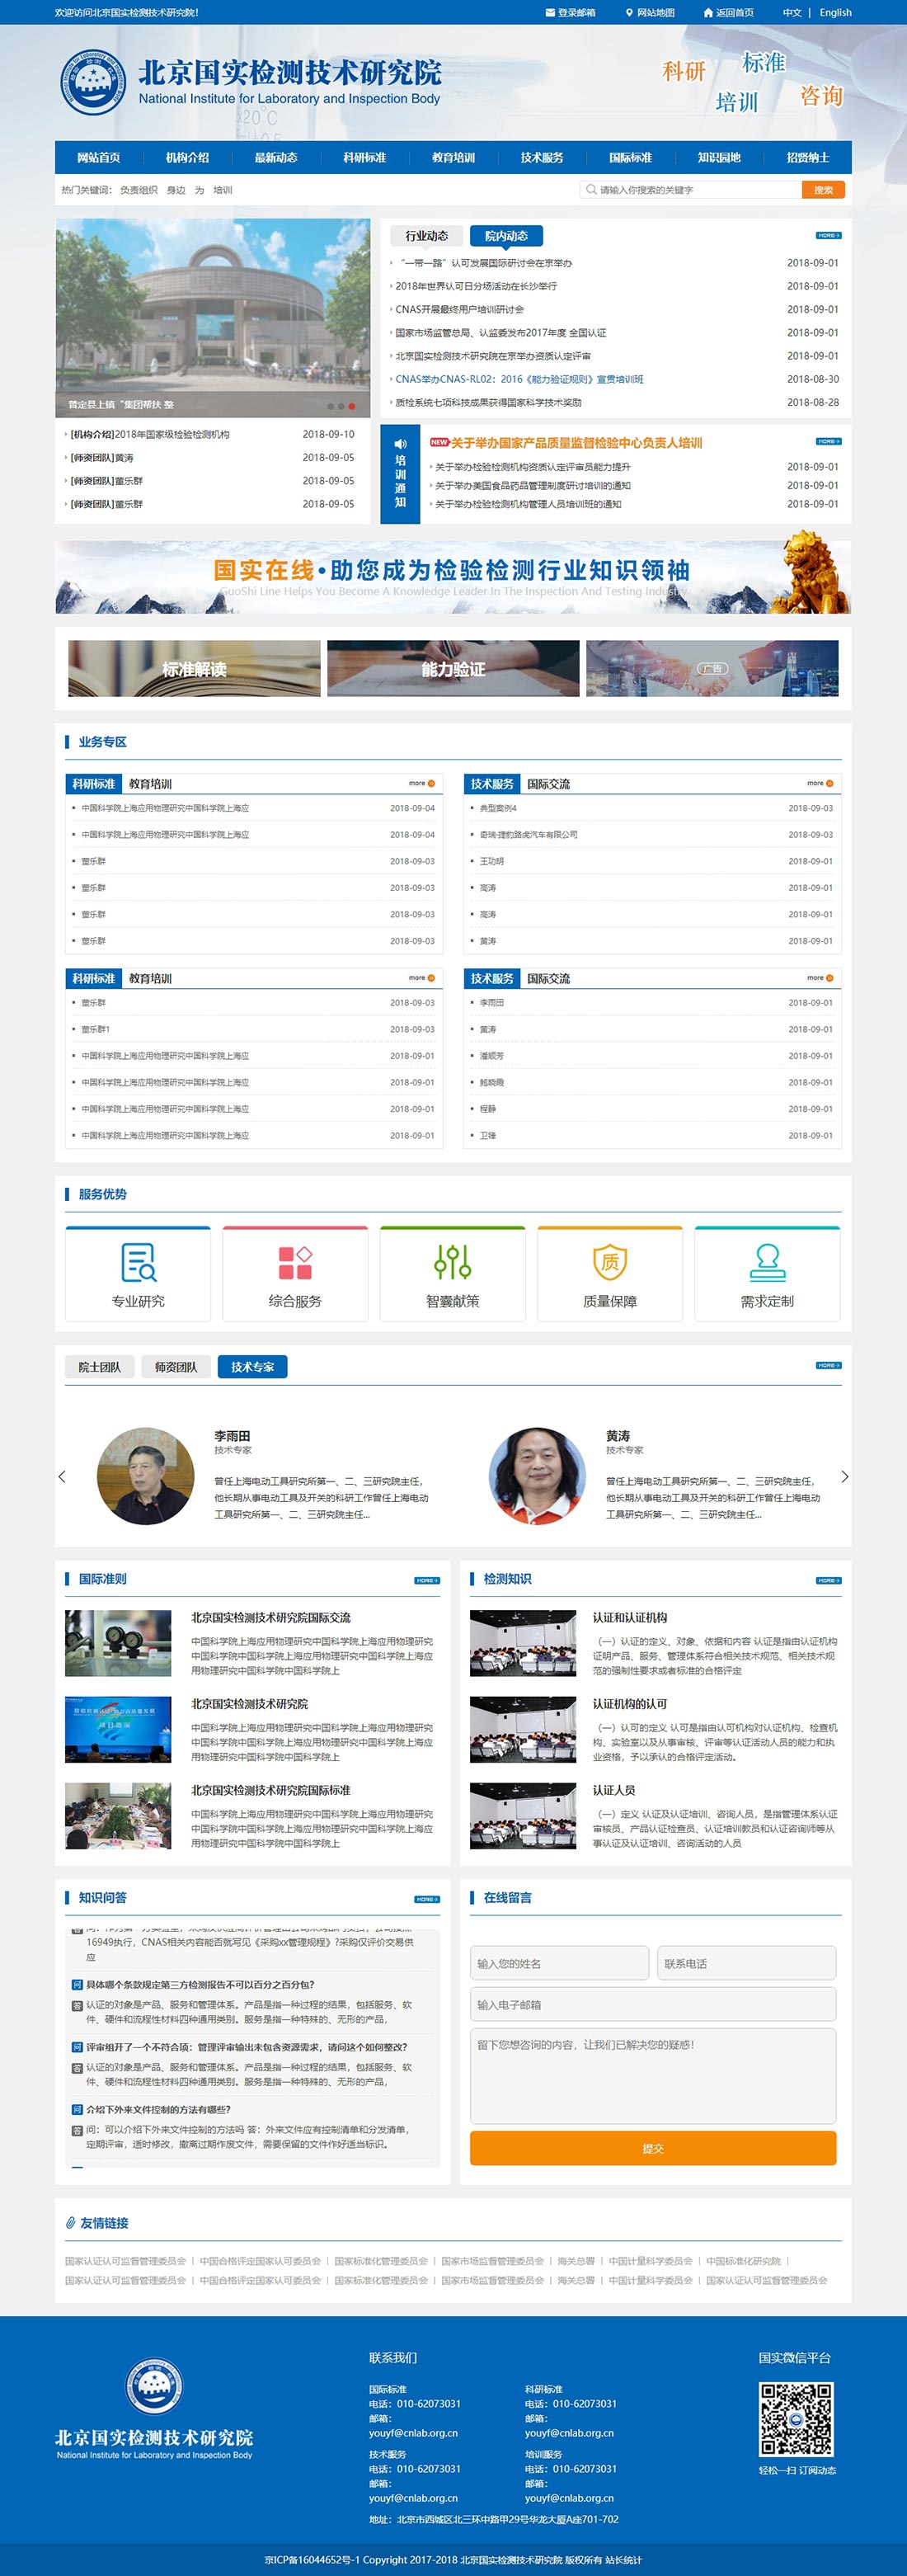Switch to the 行业动态 tab
The height and width of the screenshot is (2576, 907).
[427, 236]
